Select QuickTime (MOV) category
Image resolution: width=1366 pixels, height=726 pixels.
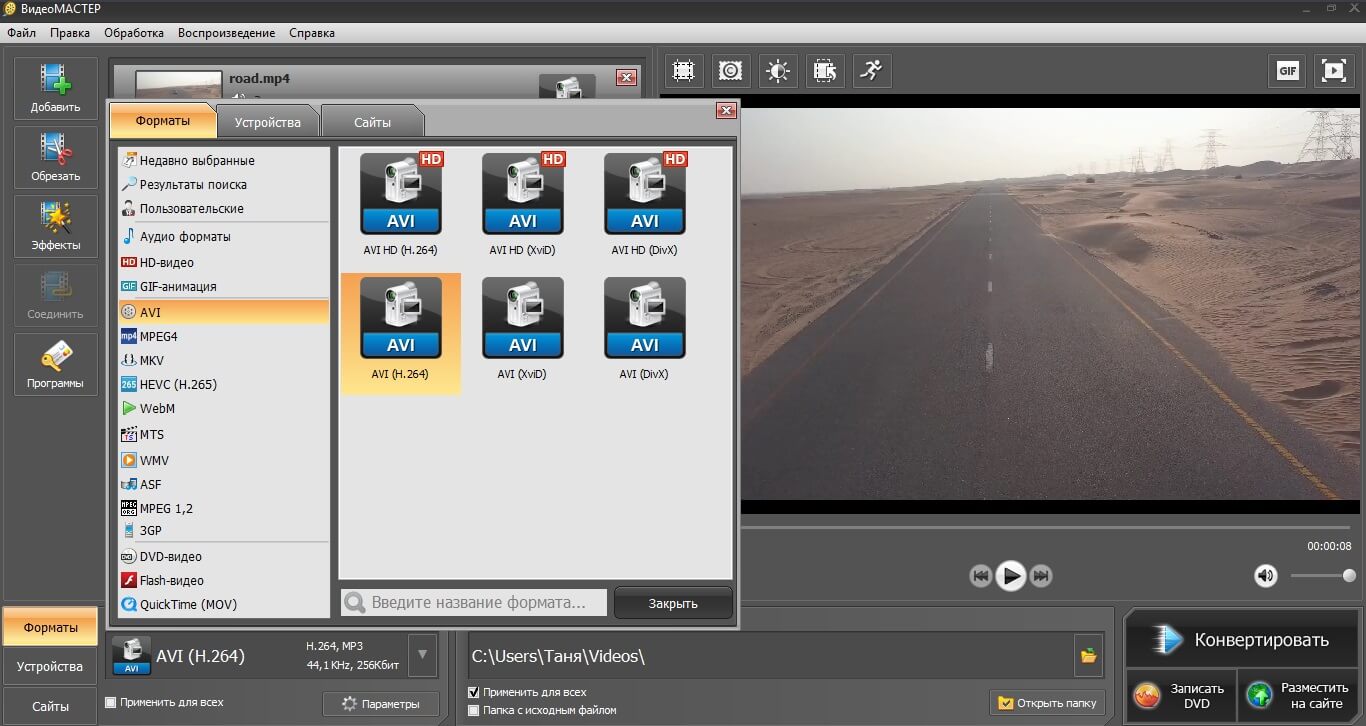coord(224,604)
